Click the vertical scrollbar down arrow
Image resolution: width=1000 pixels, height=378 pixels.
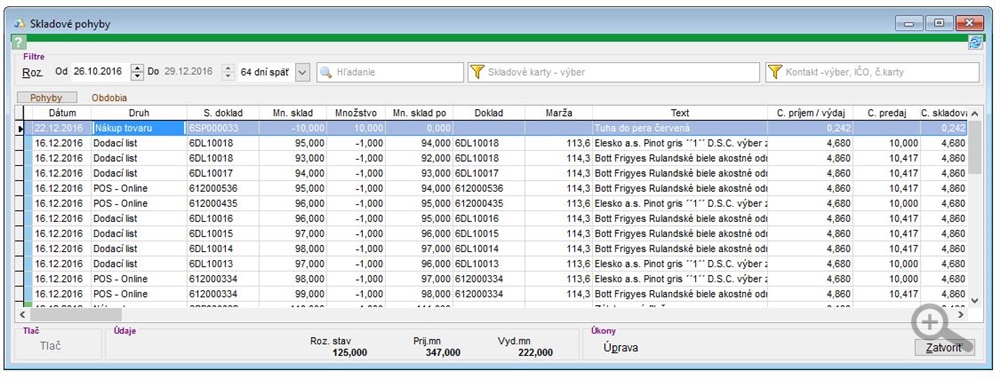(974, 300)
